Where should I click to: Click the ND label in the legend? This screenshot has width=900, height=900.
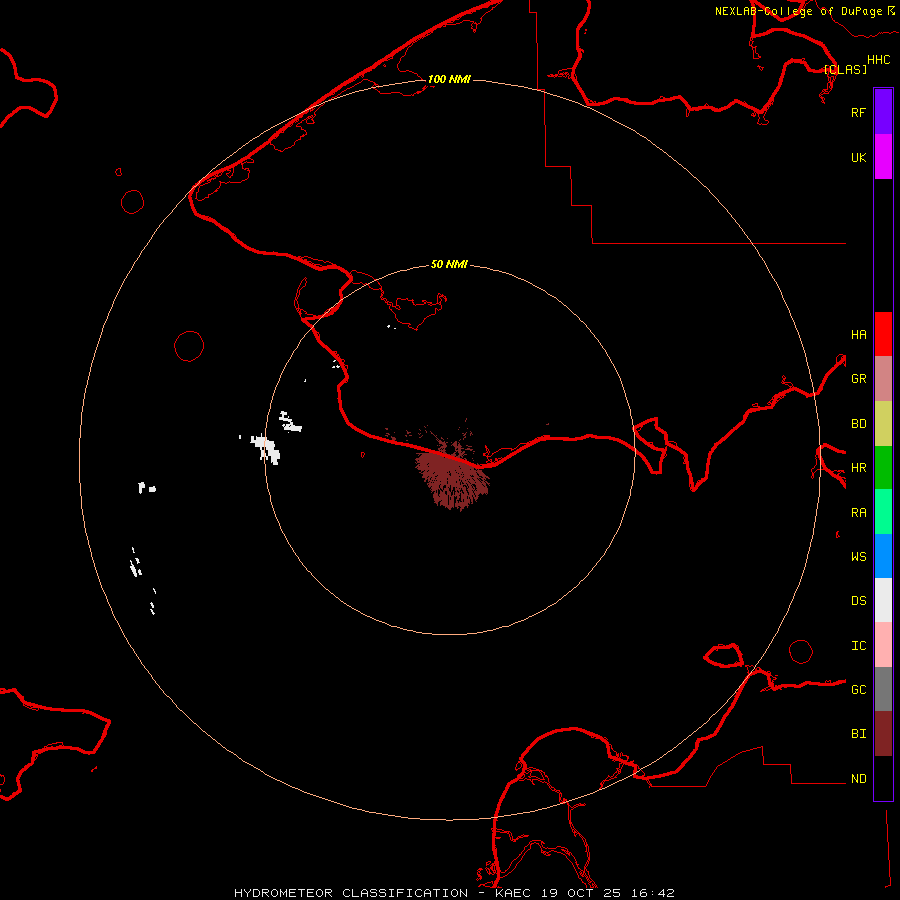859,779
